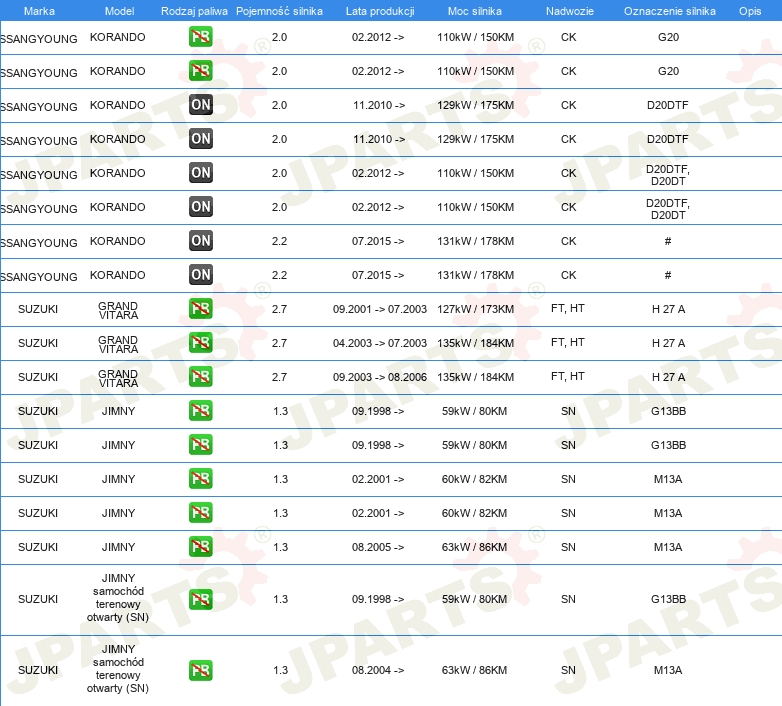Click the ON diesel icon in first Korando 129kW row

coord(201,105)
